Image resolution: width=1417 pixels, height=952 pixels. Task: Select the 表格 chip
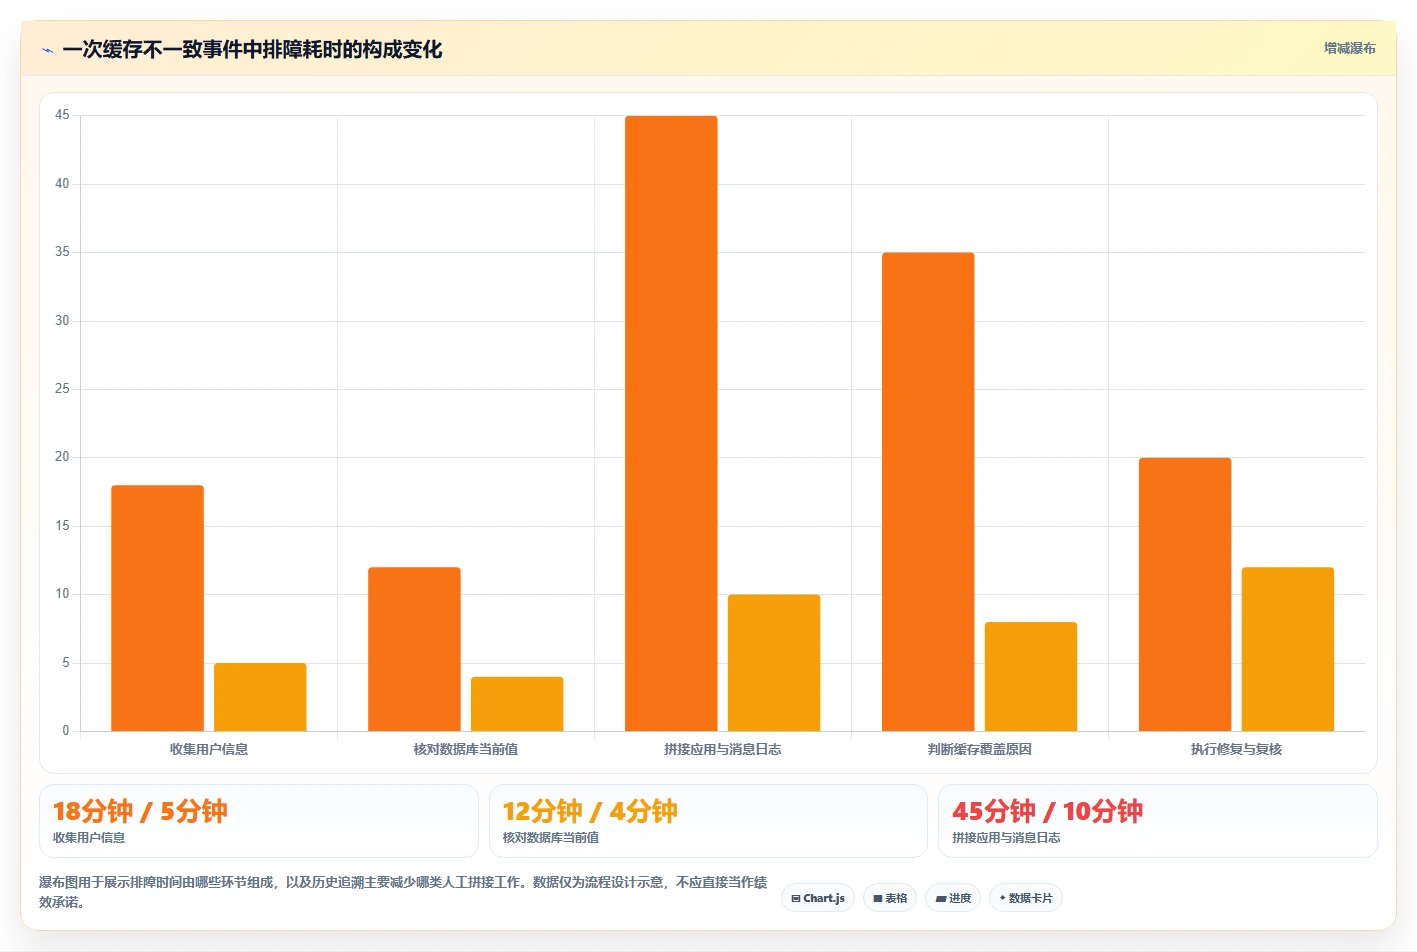890,898
